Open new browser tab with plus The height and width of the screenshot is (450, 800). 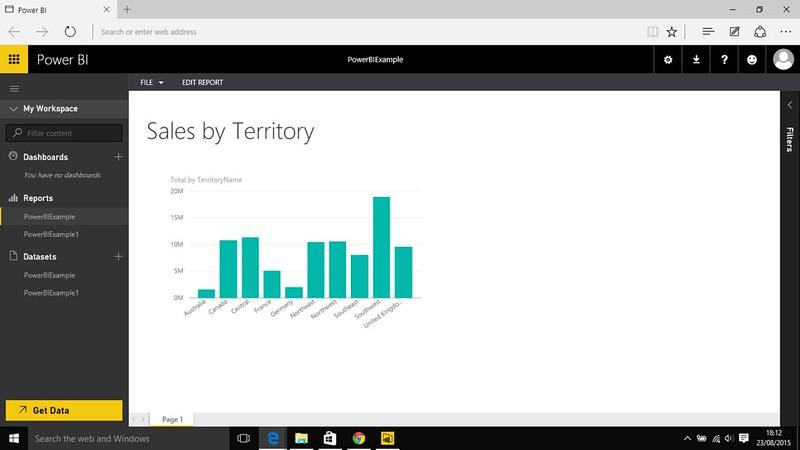point(127,9)
